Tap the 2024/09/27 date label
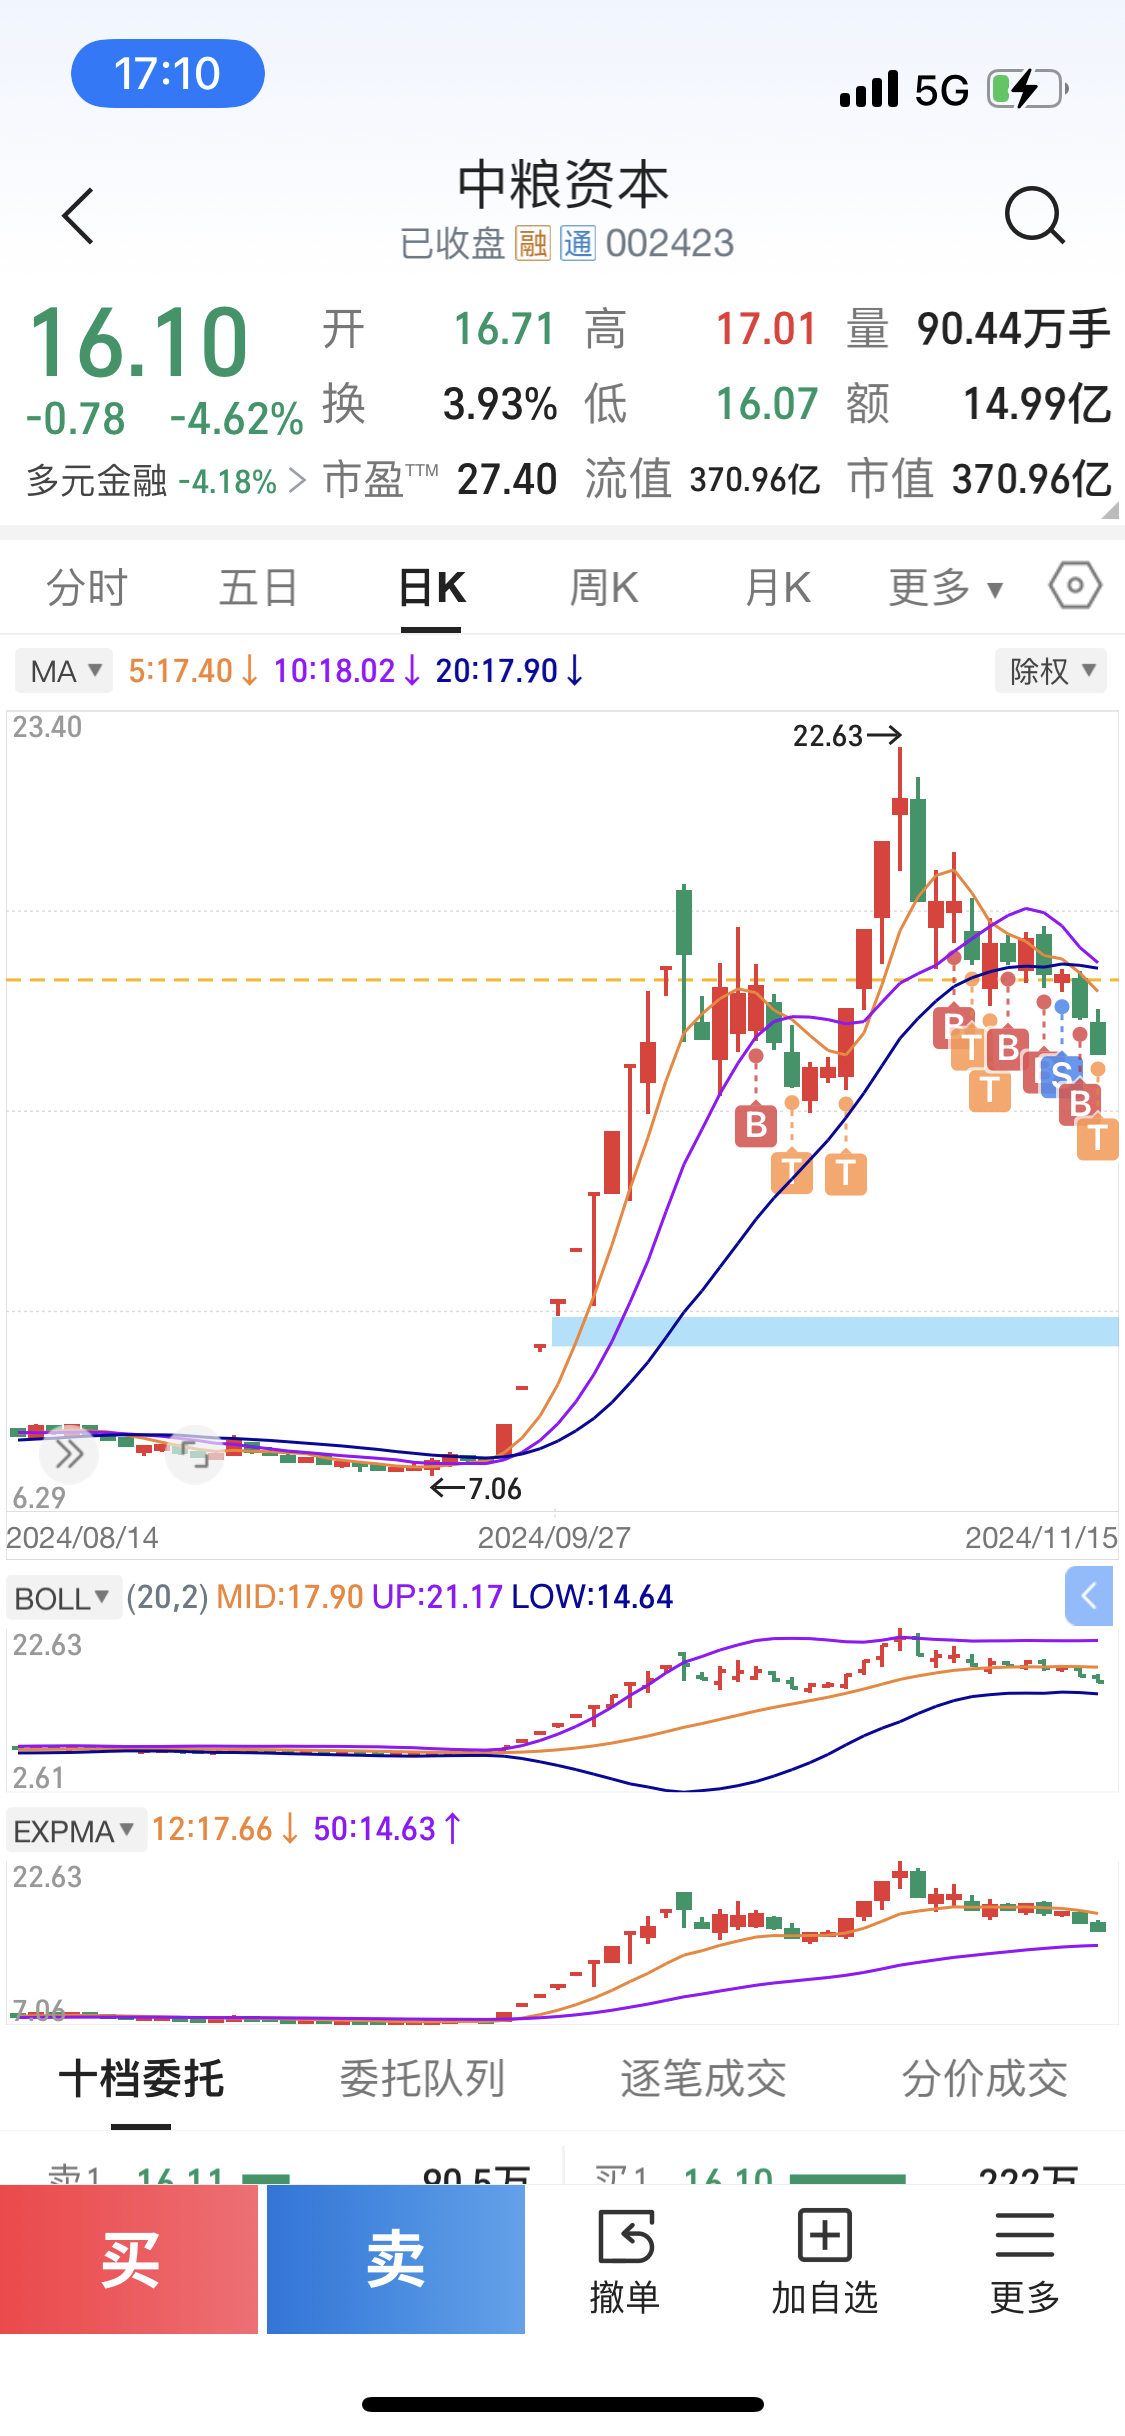This screenshot has height=2436, width=1125. coord(554,1538)
